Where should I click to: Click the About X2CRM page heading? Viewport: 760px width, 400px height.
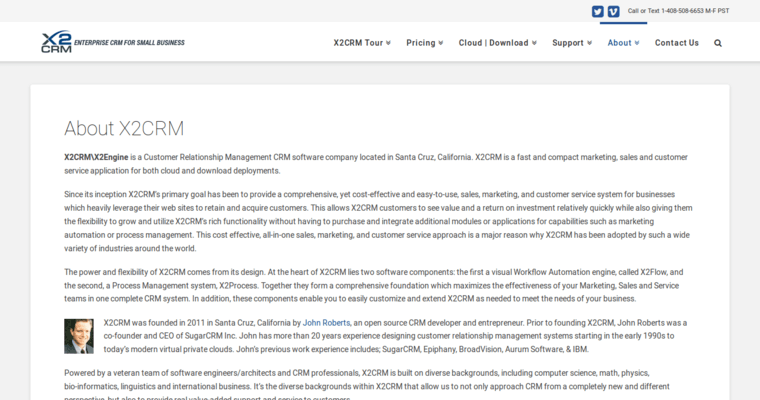124,128
